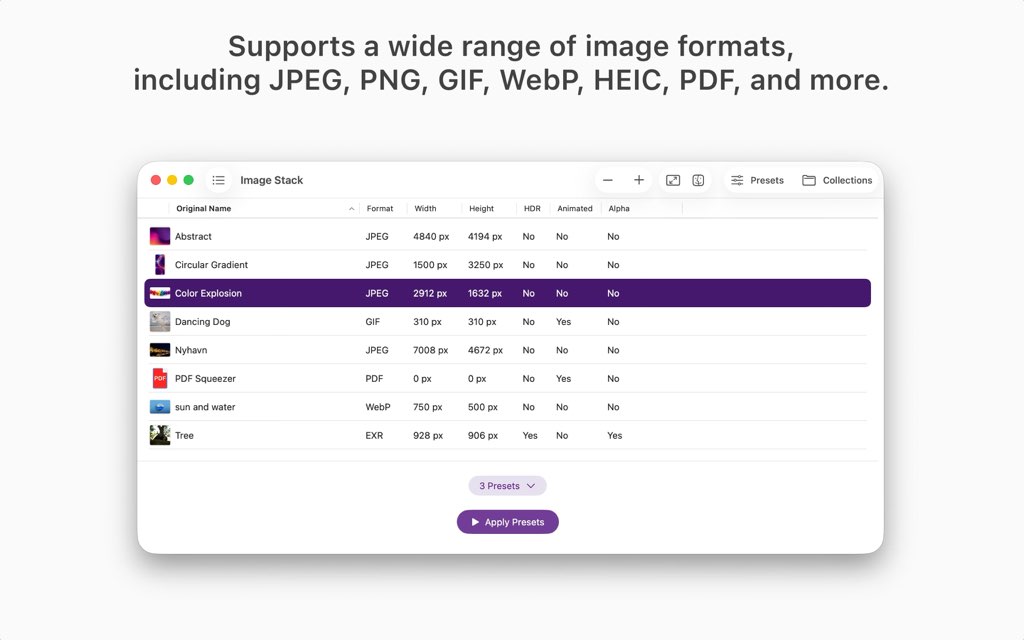Click the sort chevron on Original Name
Screen dimensions: 1024x640
pyautogui.click(x=349, y=208)
